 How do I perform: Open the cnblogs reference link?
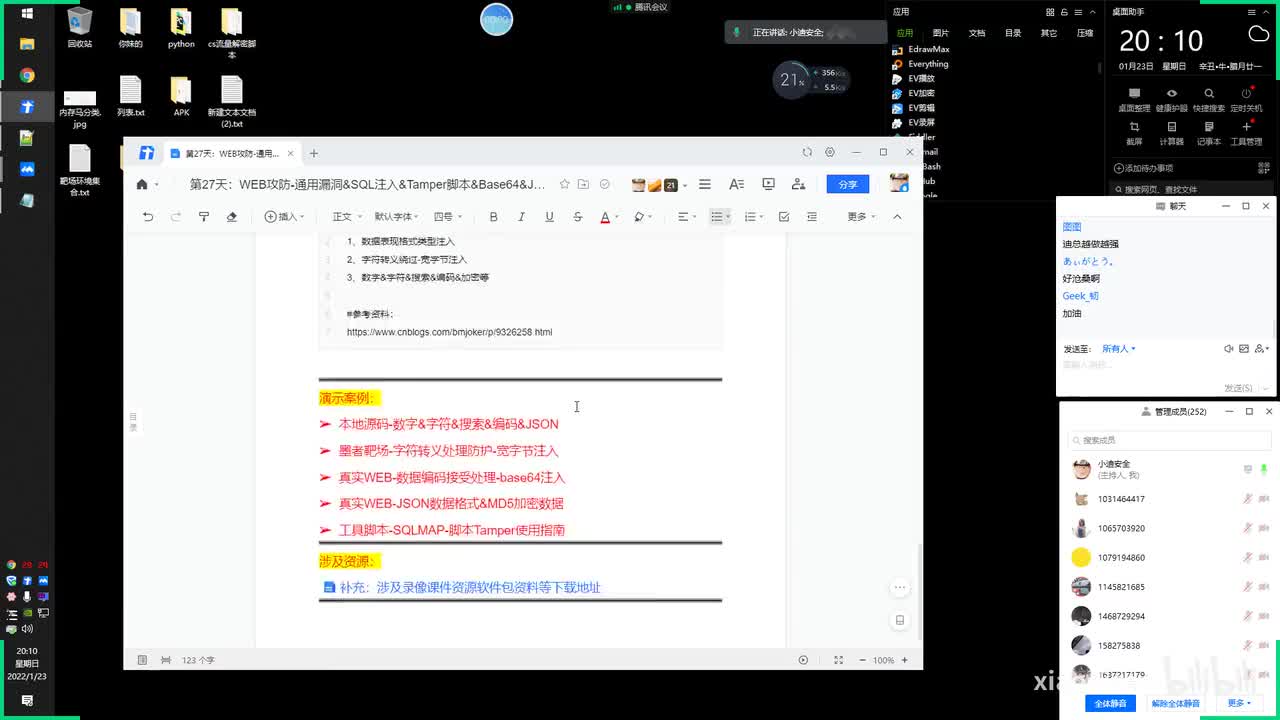click(449, 332)
